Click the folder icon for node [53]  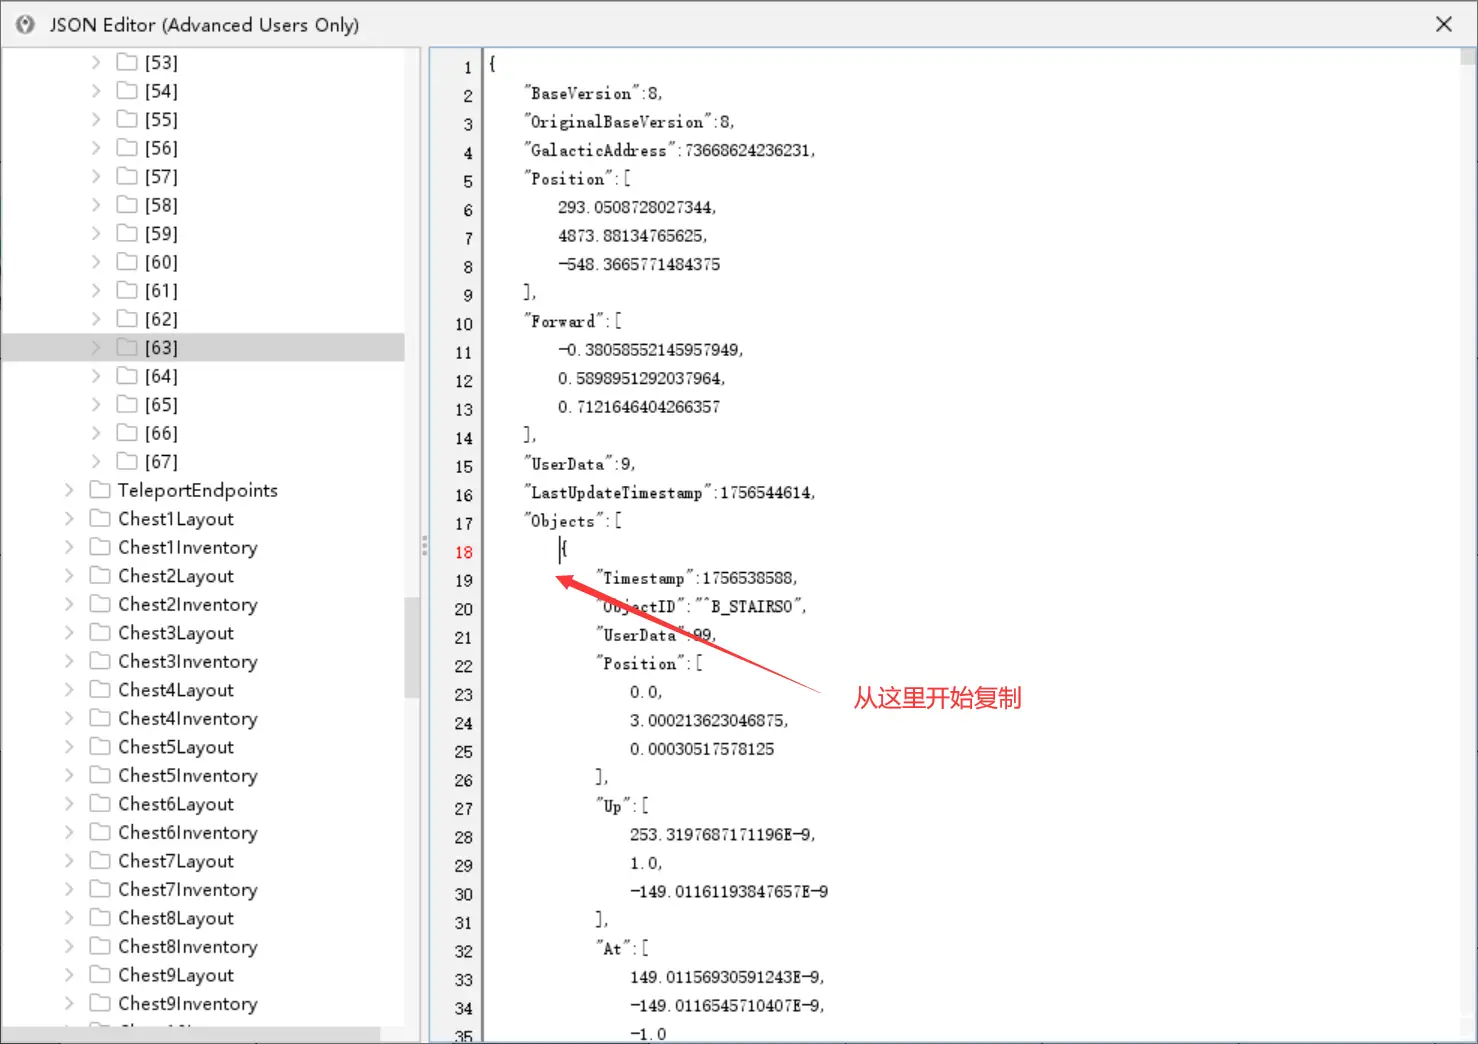(x=127, y=62)
